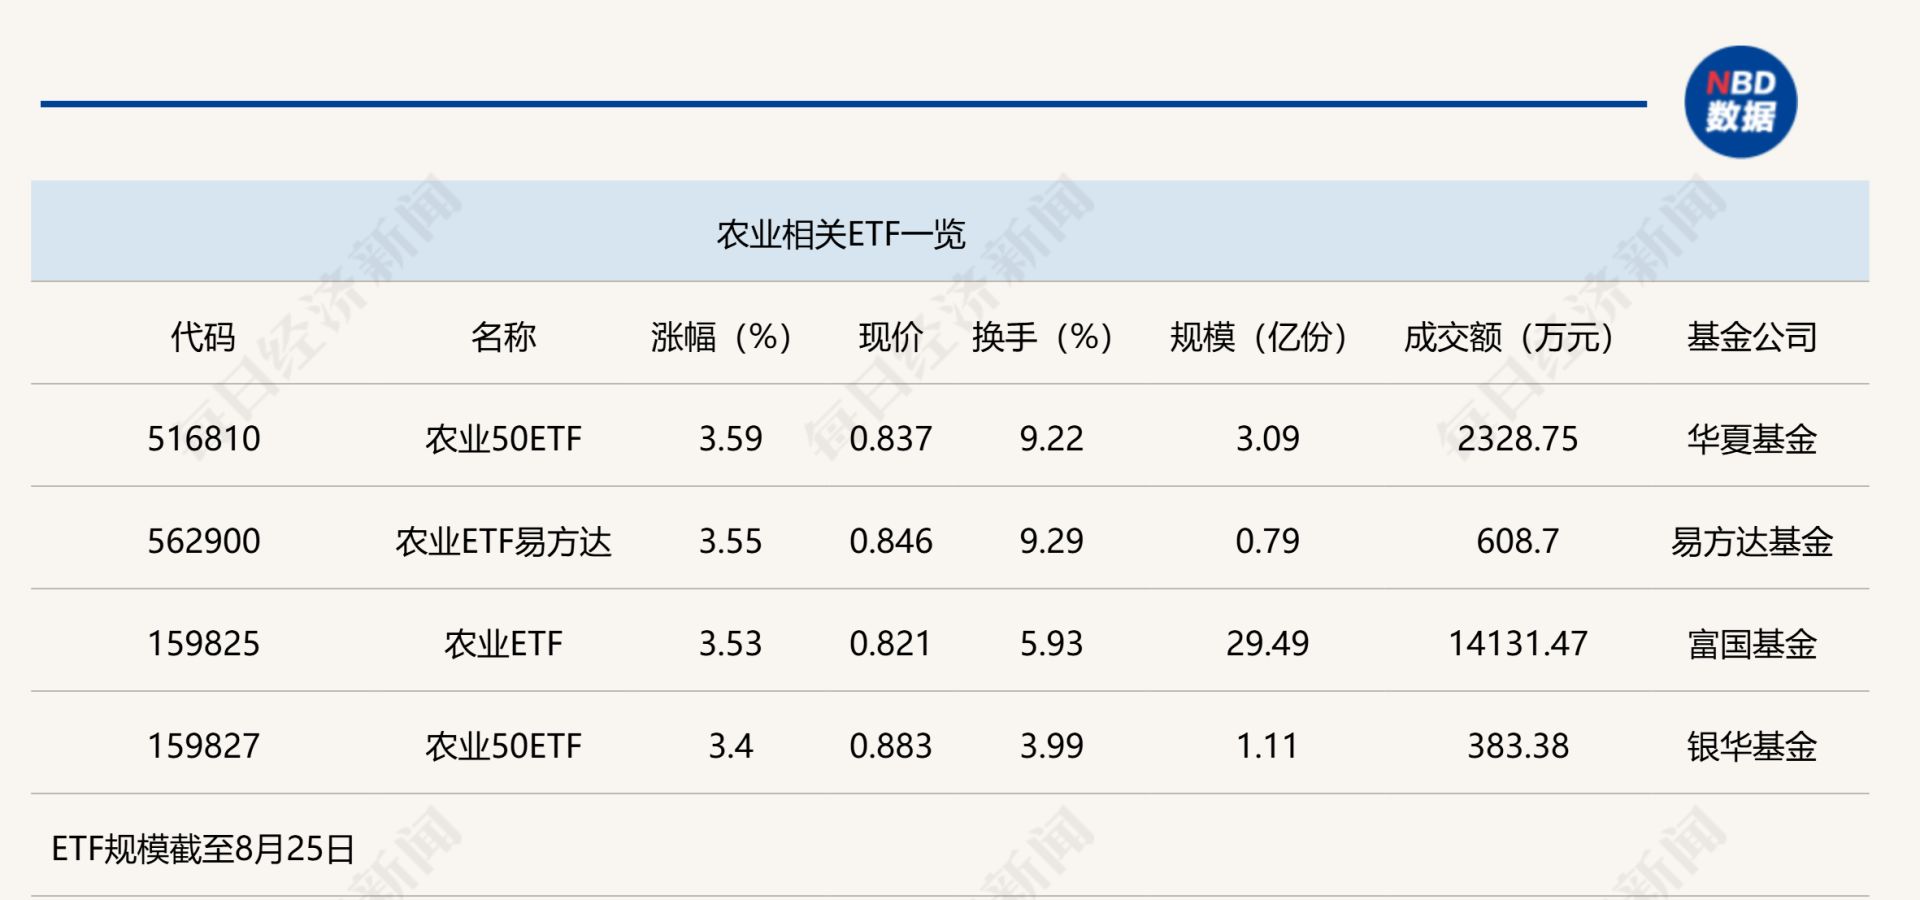Viewport: 1920px width, 900px height.
Task: Select fund code 159827
Action: [x=203, y=746]
